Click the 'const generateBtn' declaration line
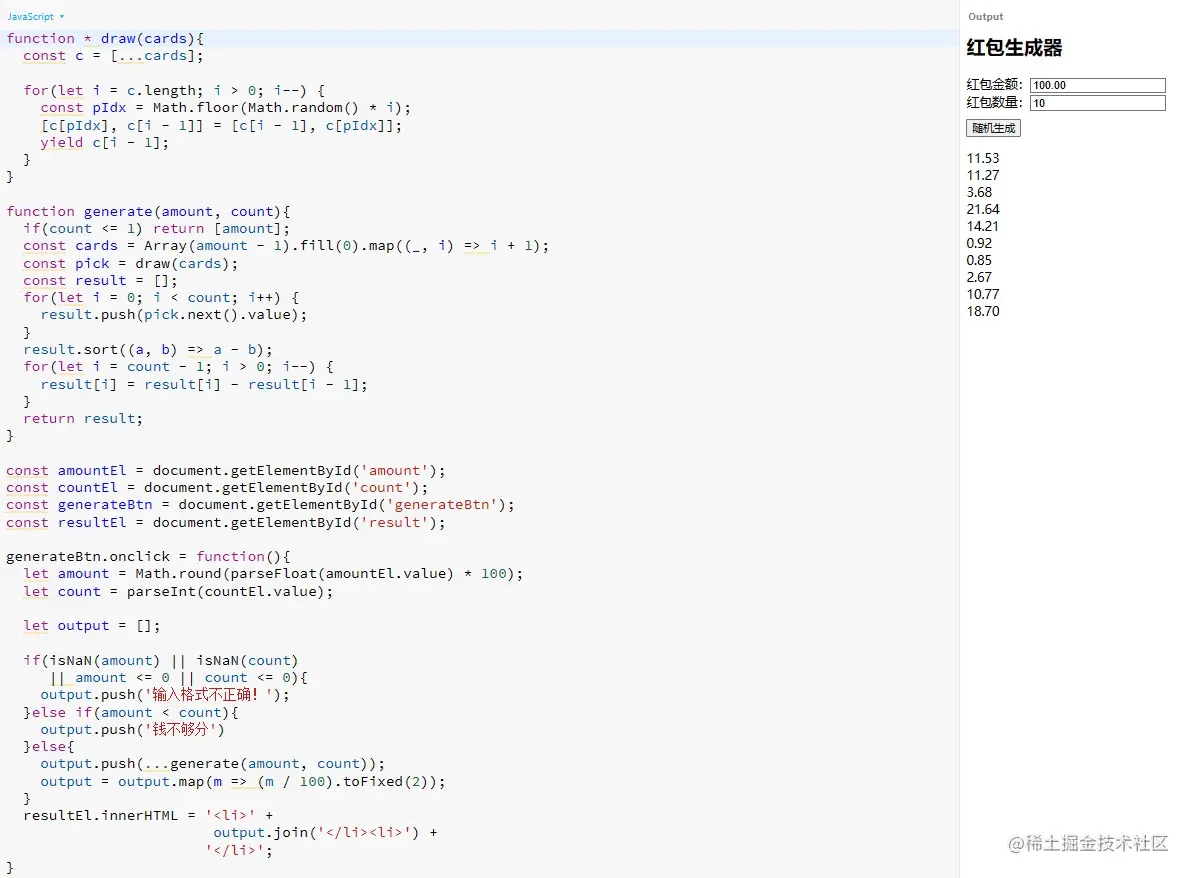This screenshot has width=1193, height=878. [x=260, y=505]
